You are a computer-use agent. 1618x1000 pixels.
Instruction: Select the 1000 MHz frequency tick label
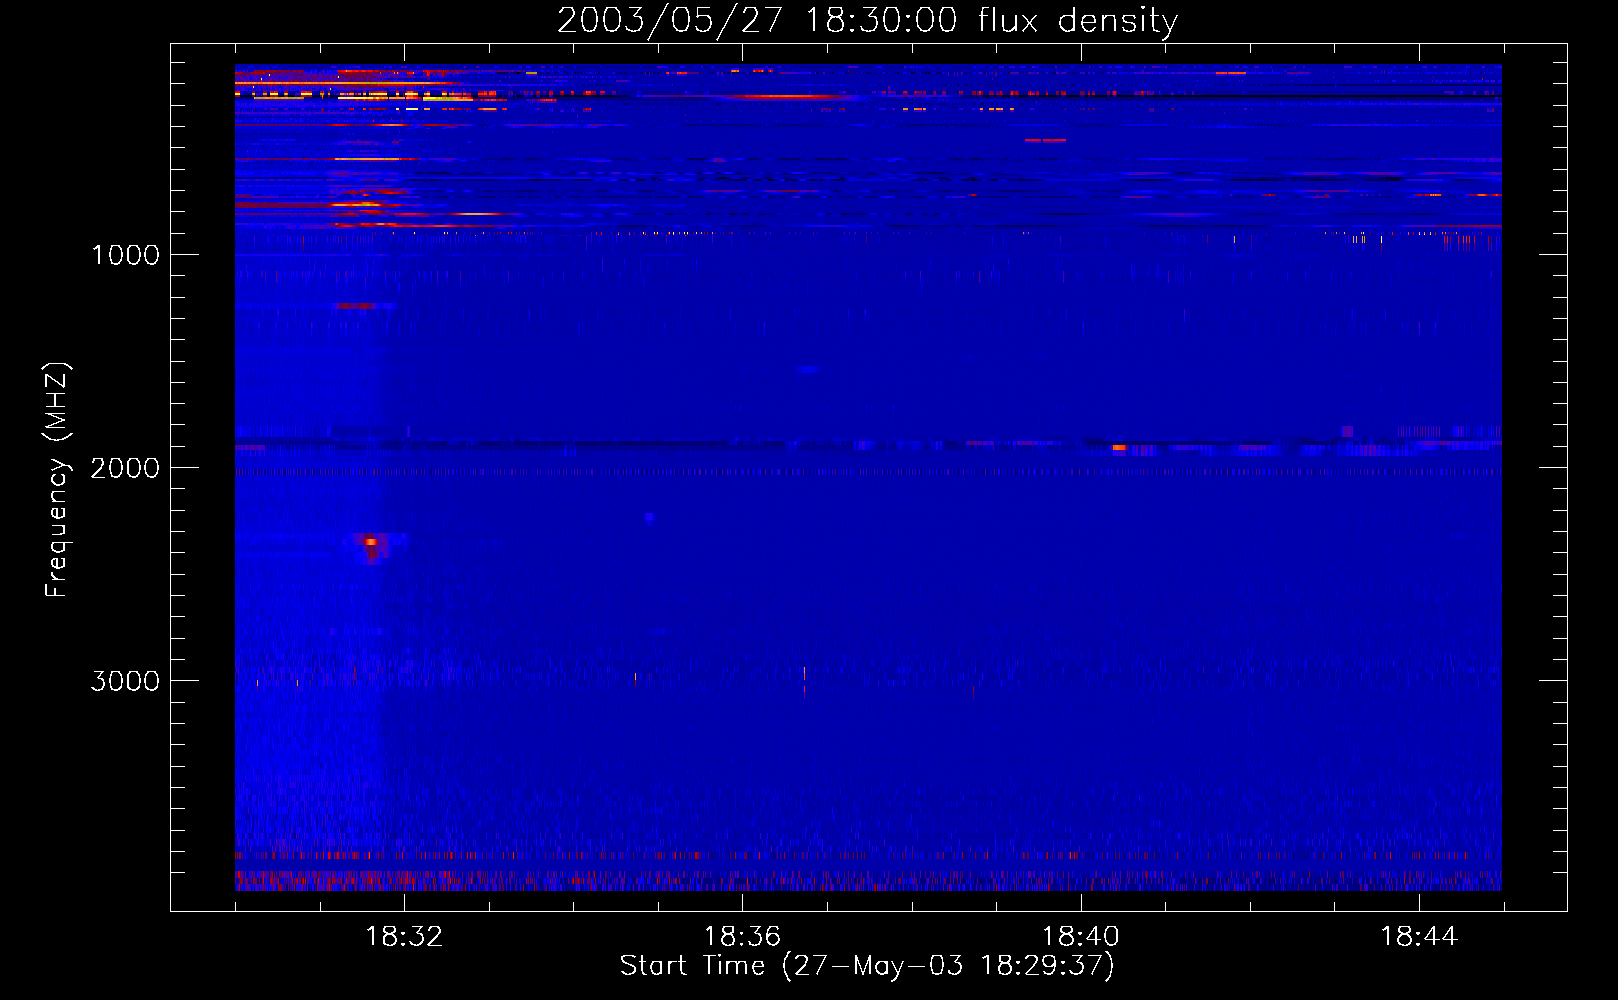coord(125,255)
